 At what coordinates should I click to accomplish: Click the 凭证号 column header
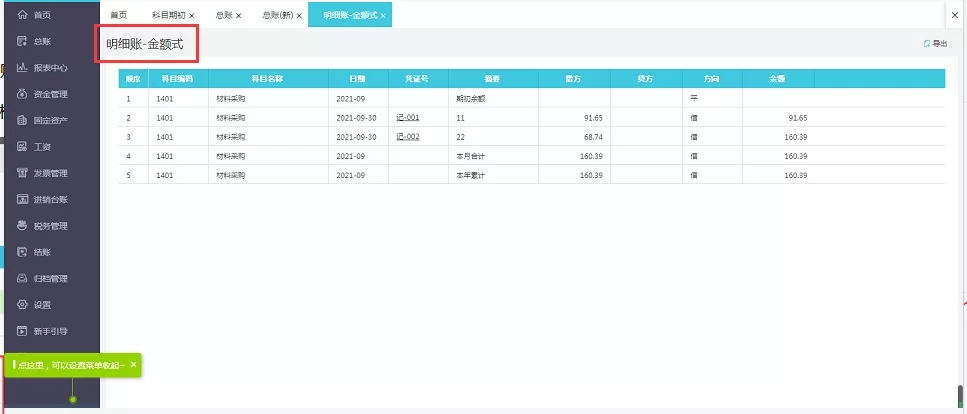tap(418, 79)
